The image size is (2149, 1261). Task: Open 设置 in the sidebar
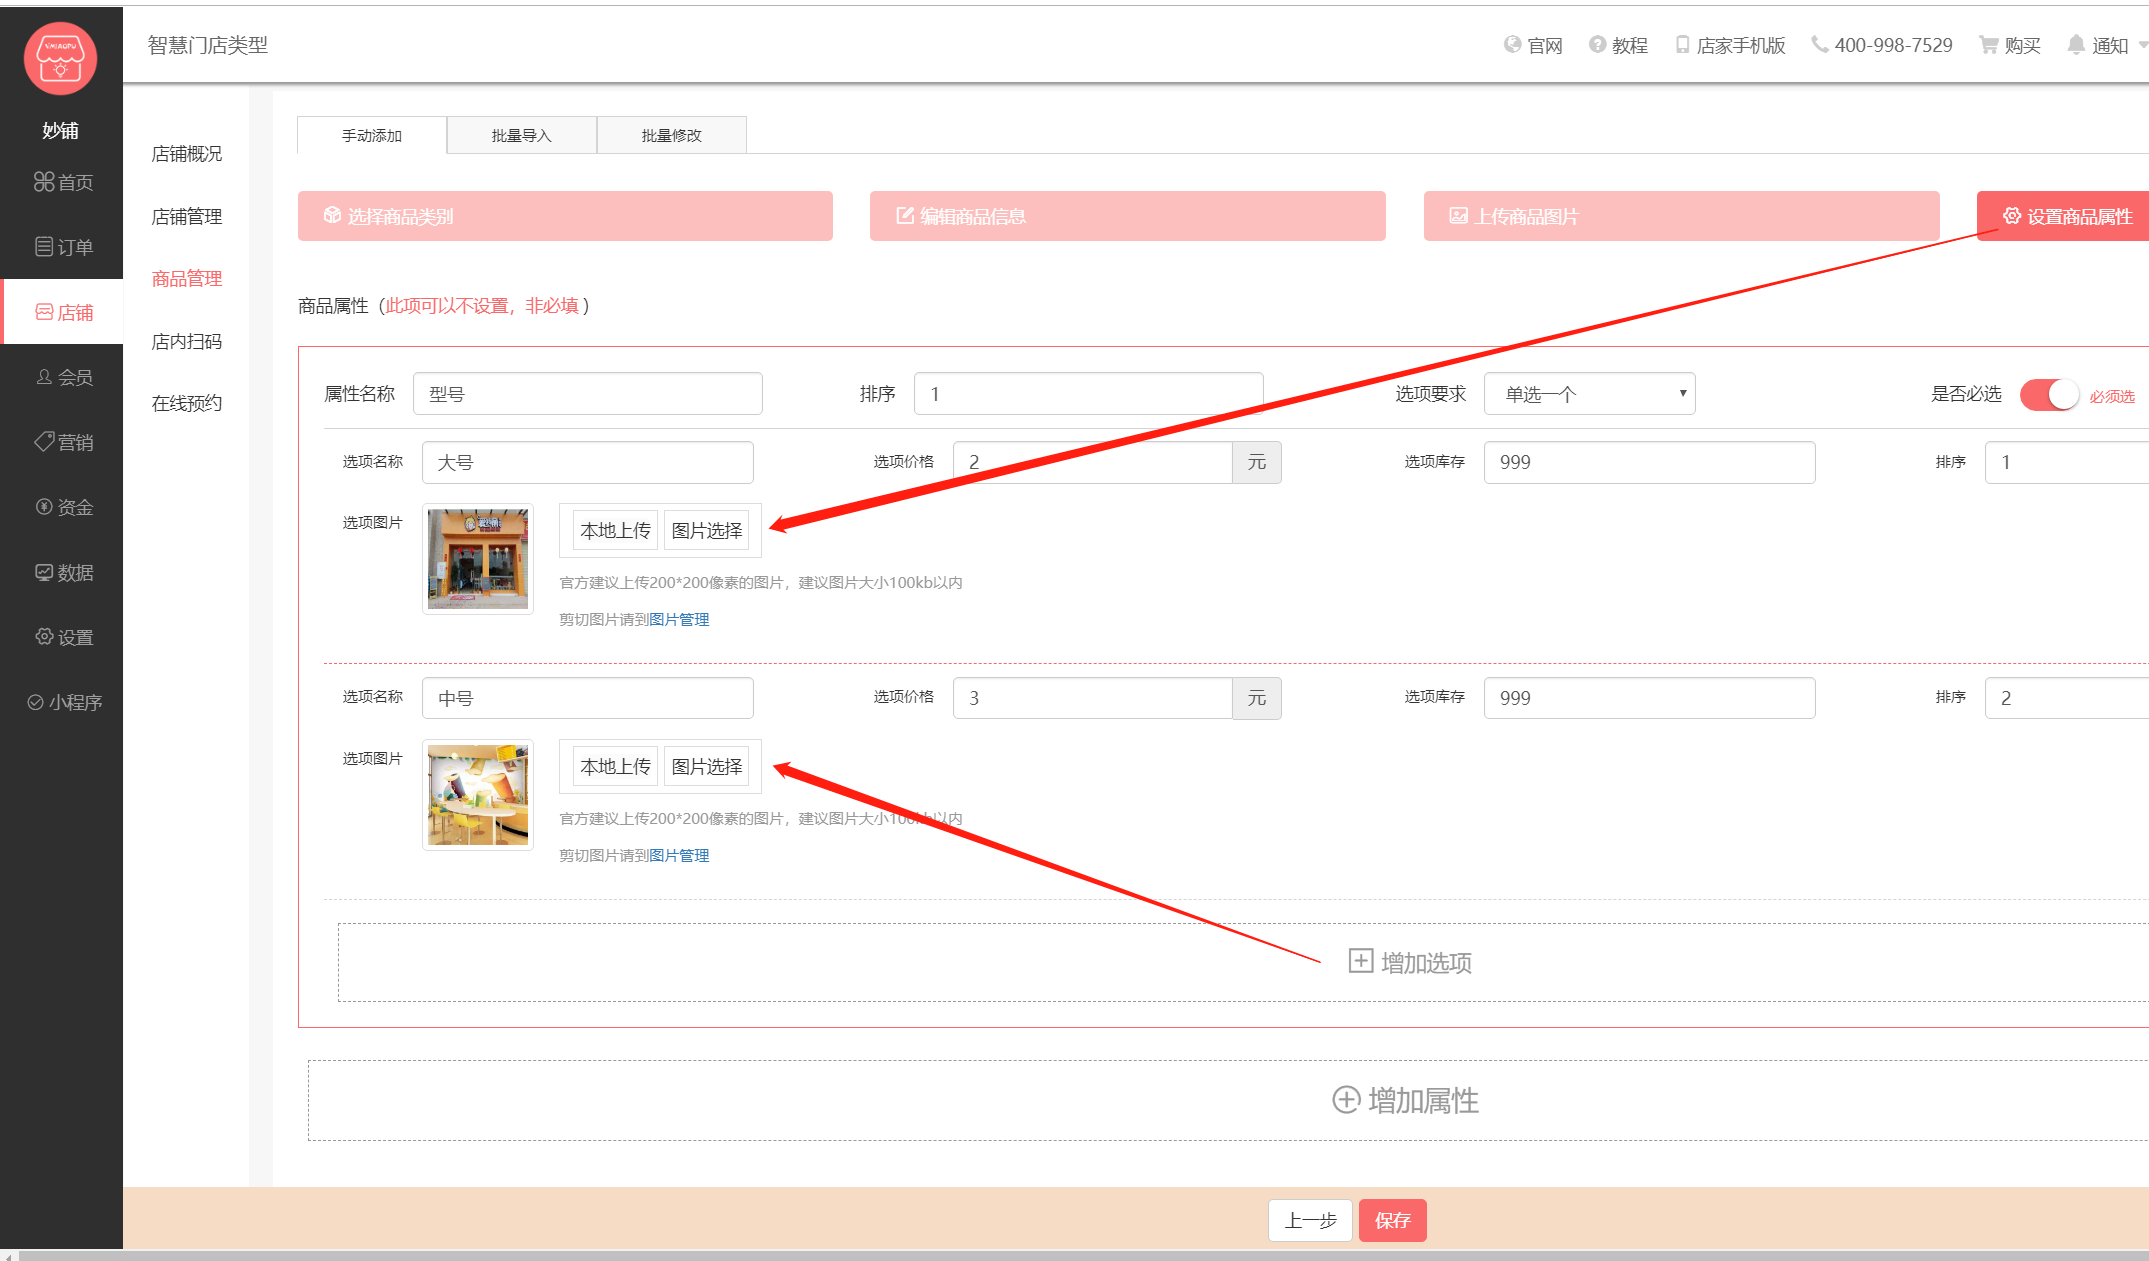[62, 637]
